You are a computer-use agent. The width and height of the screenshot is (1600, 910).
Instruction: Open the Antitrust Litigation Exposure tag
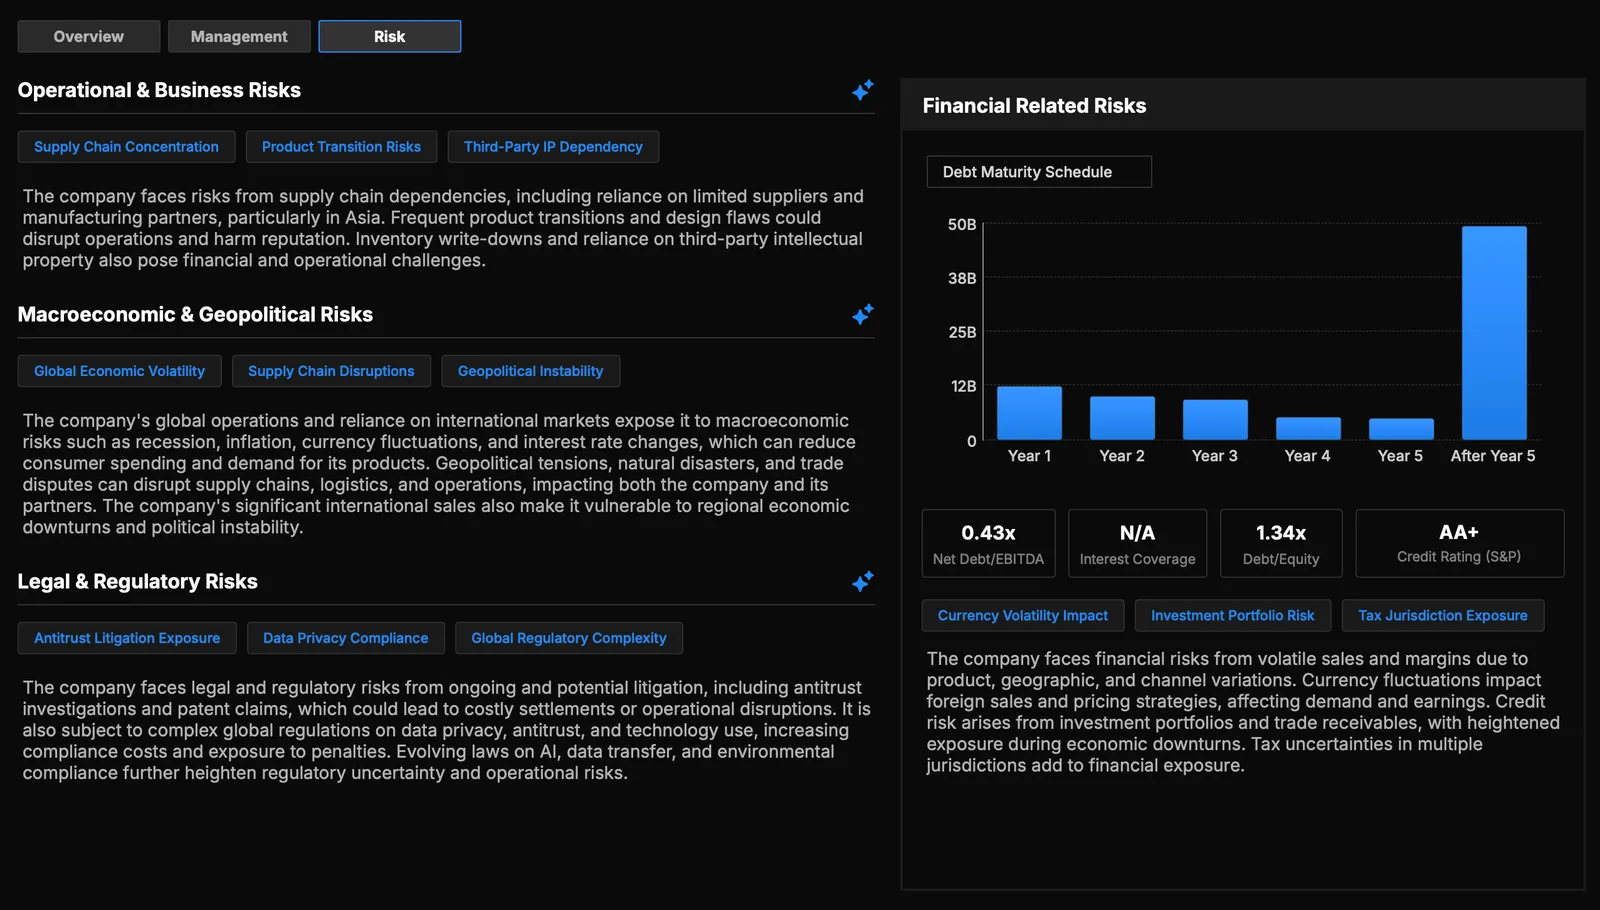pyautogui.click(x=127, y=638)
